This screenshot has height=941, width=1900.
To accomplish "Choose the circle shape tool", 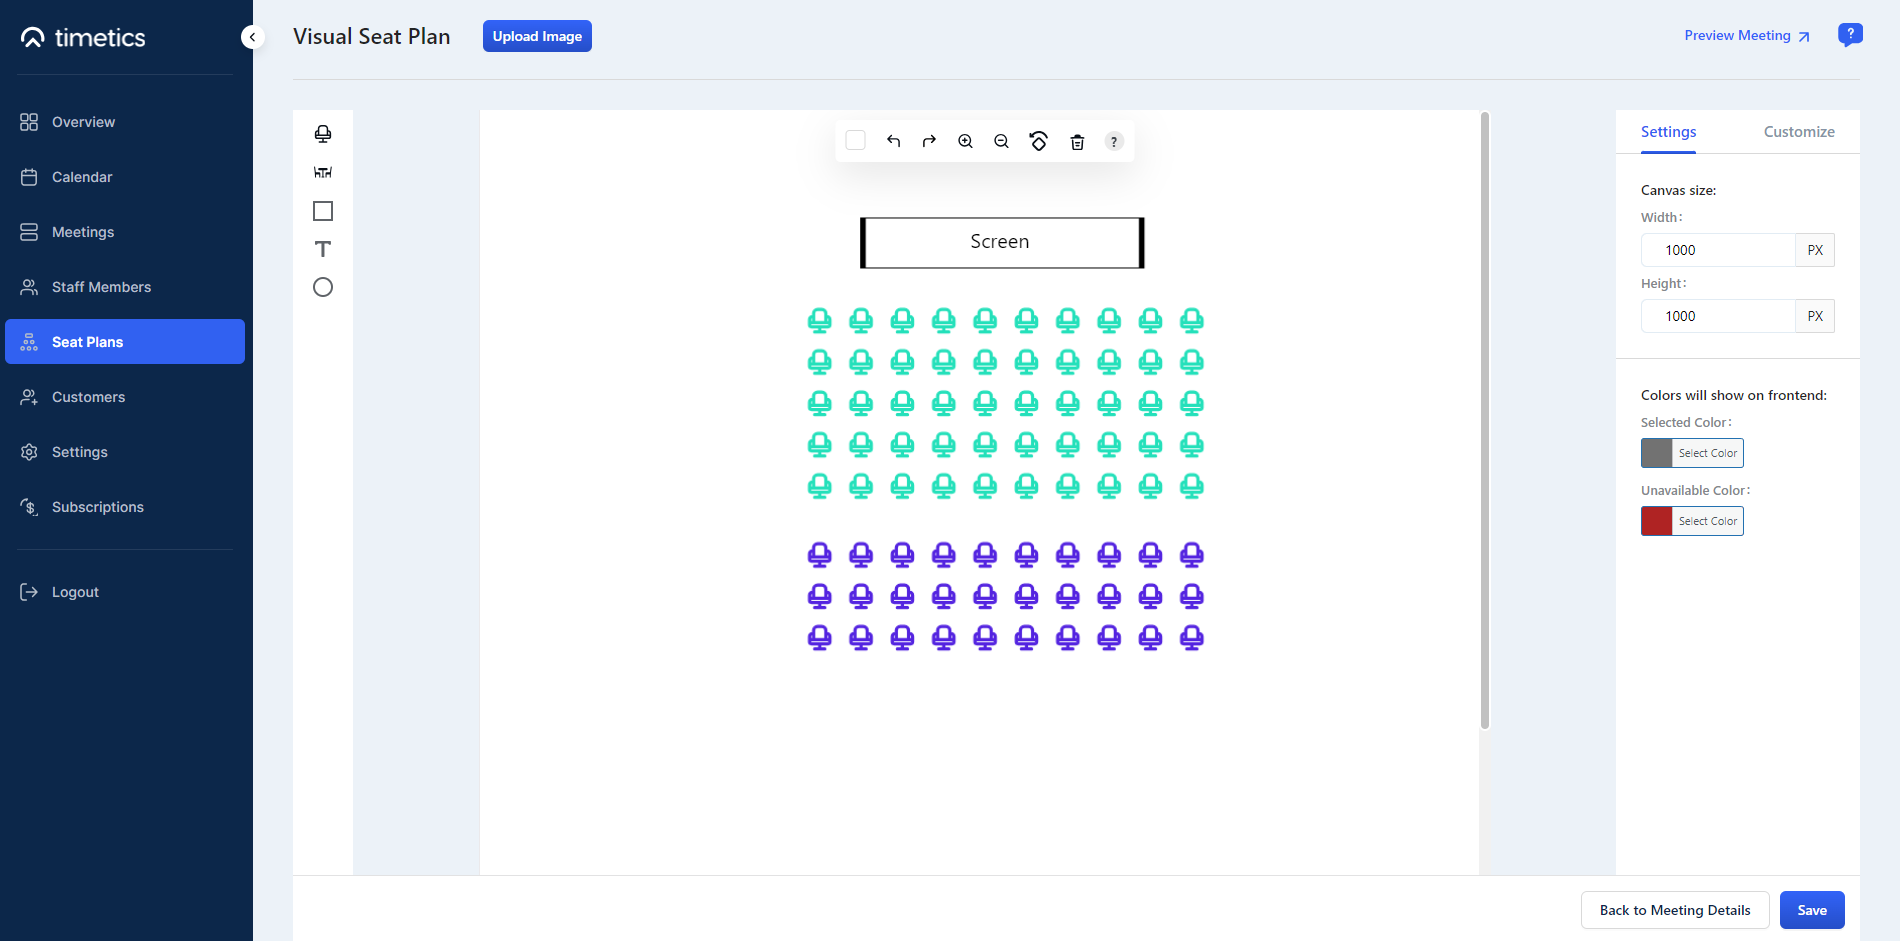I will tap(322, 287).
